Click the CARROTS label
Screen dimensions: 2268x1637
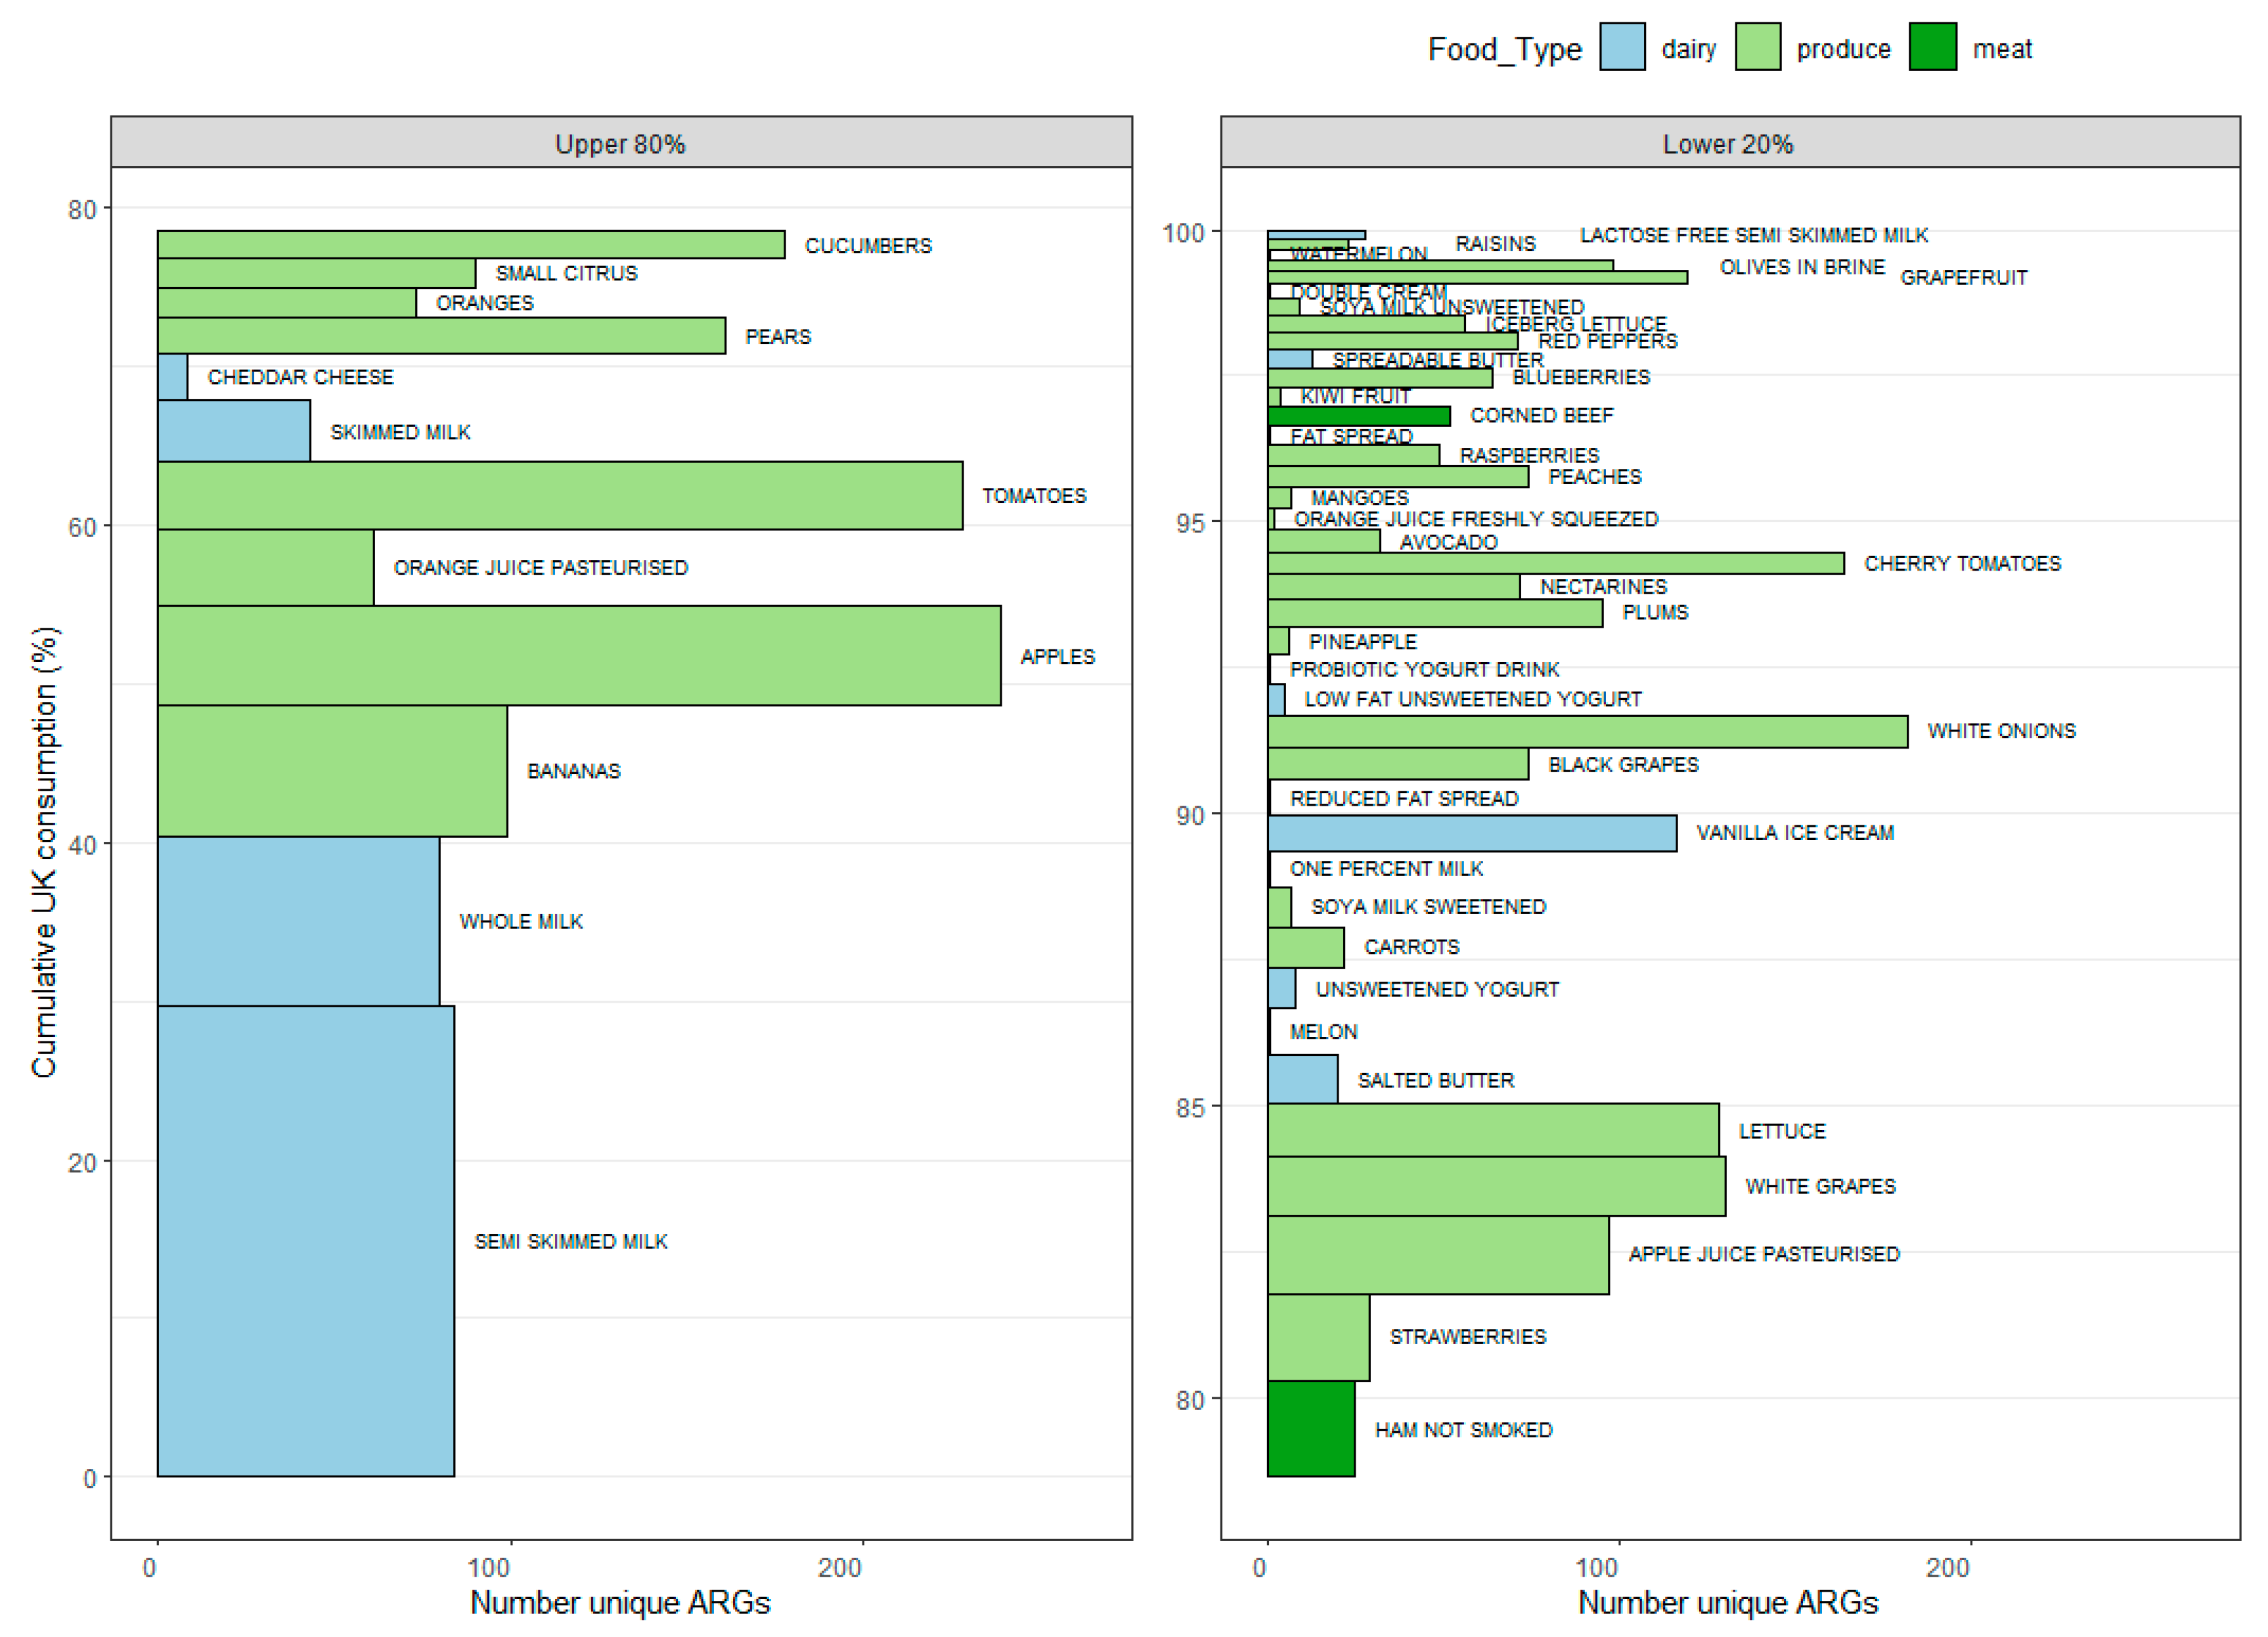tap(1412, 947)
